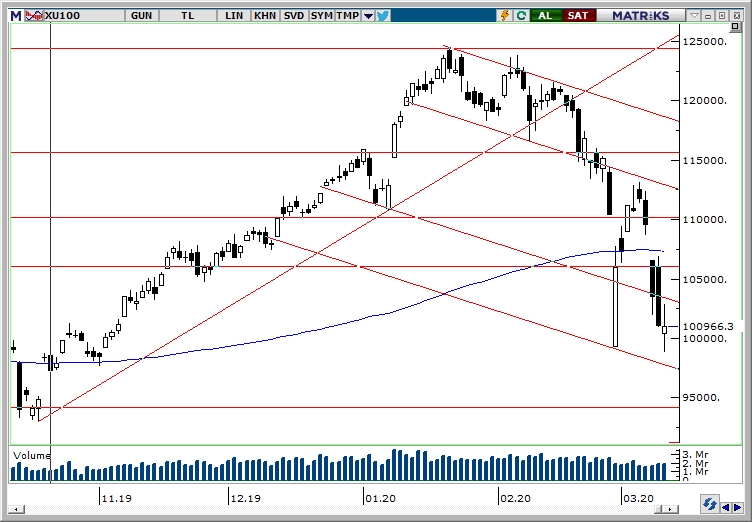Viewport: 752px width, 522px height.
Task: Click the 125000 price axis label
Action: [x=704, y=41]
